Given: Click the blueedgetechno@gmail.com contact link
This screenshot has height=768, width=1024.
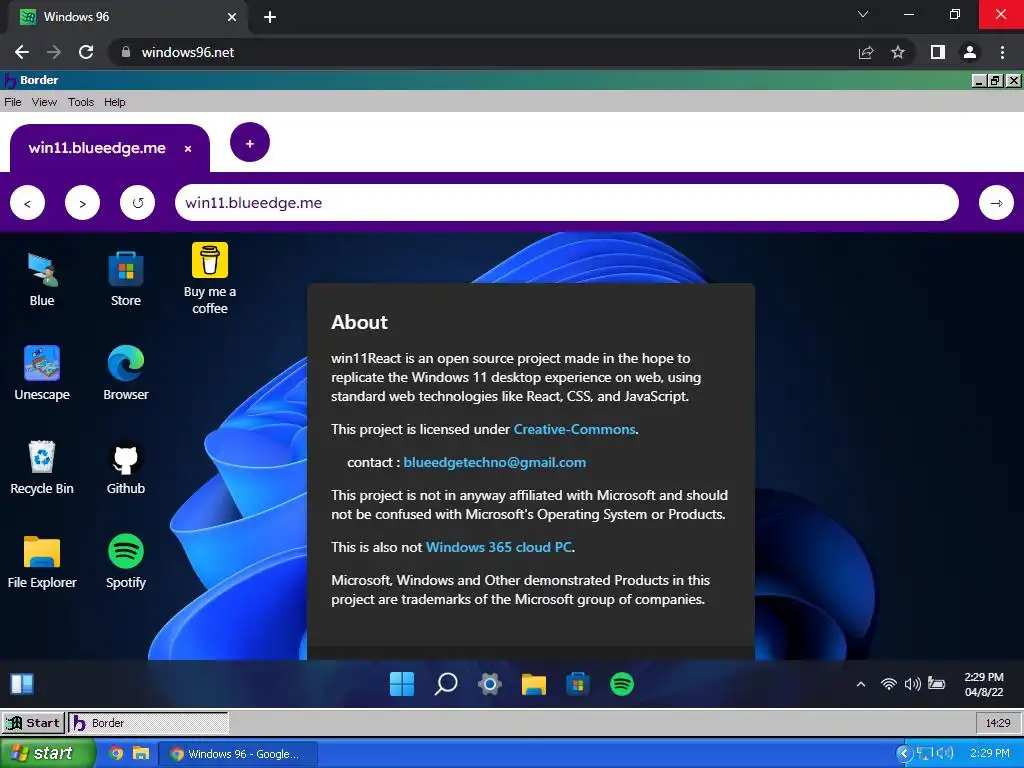Looking at the screenshot, I should click(494, 462).
